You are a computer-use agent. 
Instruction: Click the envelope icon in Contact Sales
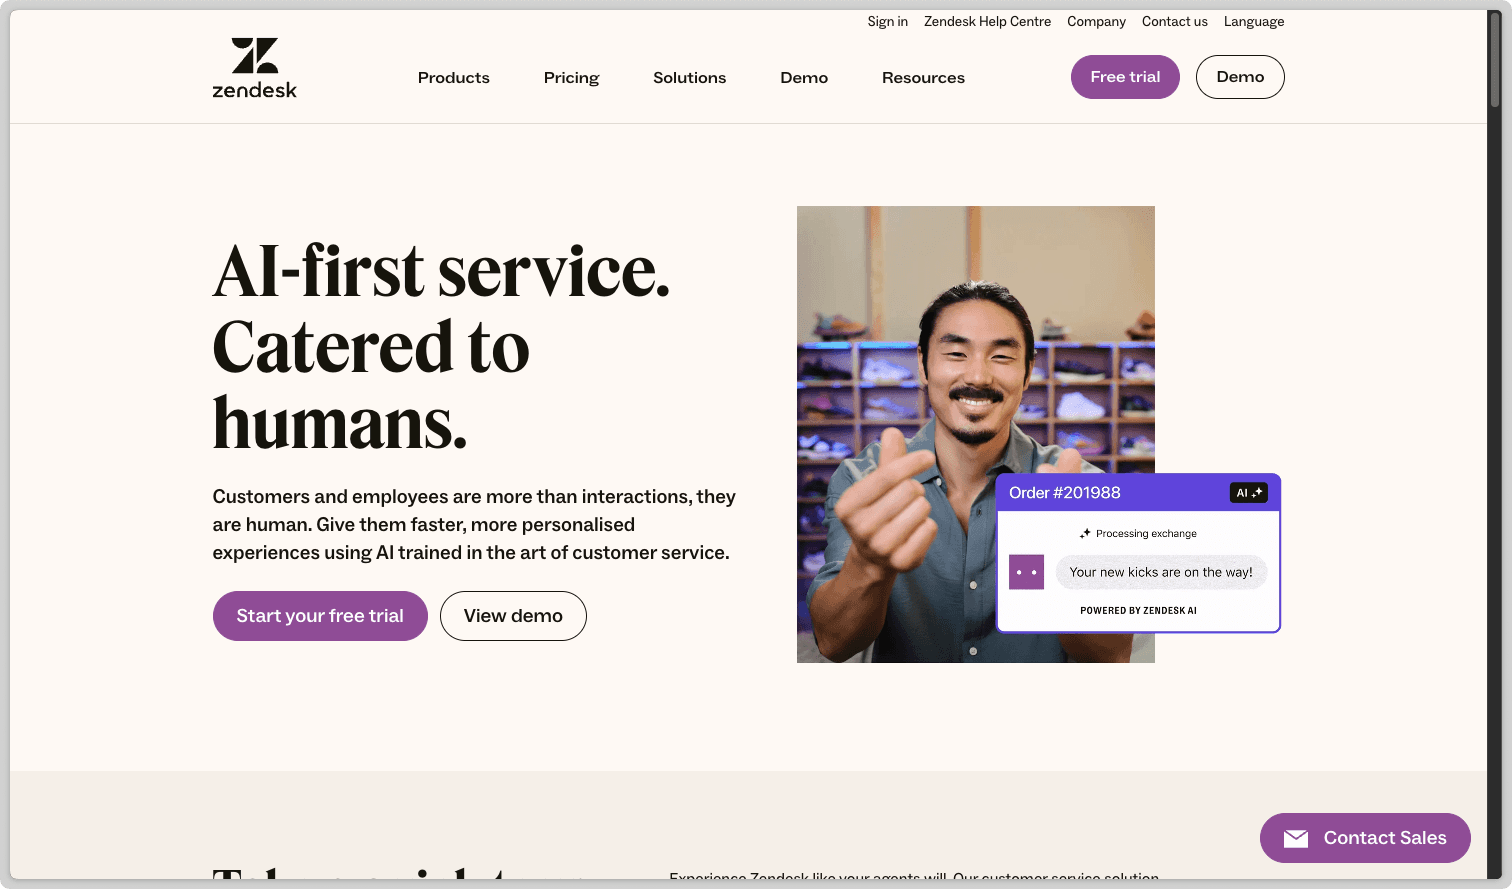1296,838
